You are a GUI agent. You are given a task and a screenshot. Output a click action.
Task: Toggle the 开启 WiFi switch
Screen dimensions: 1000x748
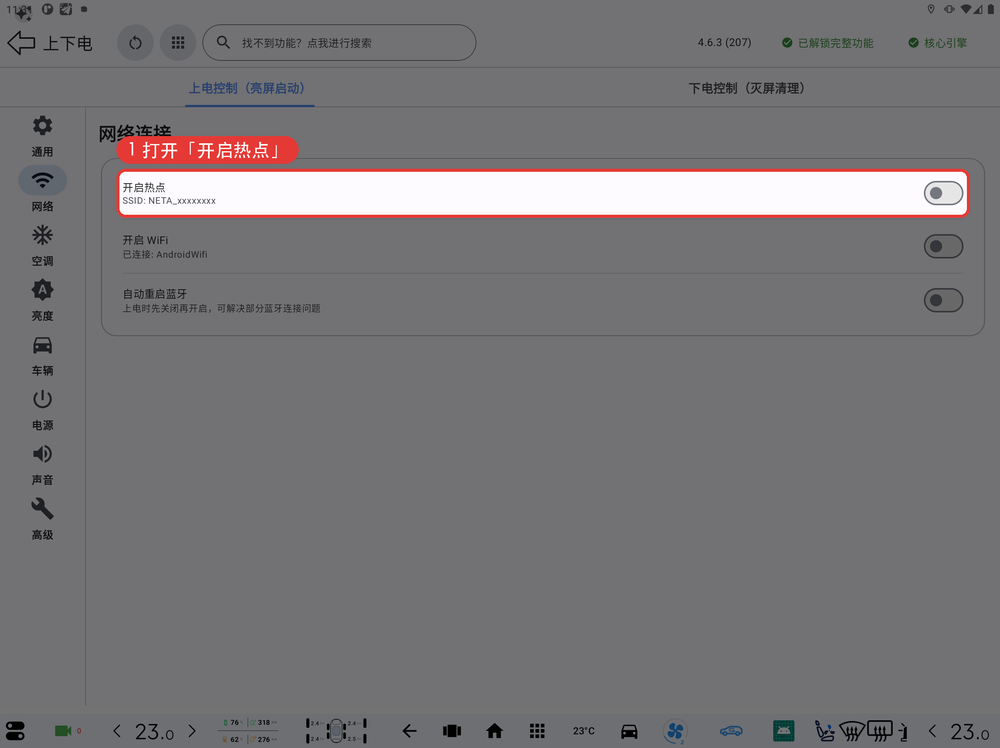943,246
